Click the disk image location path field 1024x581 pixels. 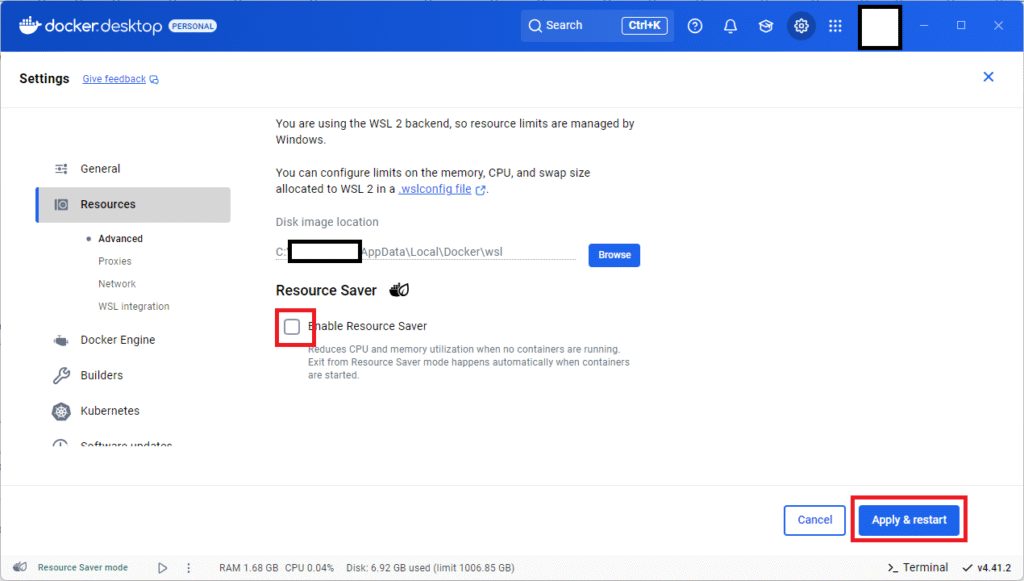pos(425,252)
